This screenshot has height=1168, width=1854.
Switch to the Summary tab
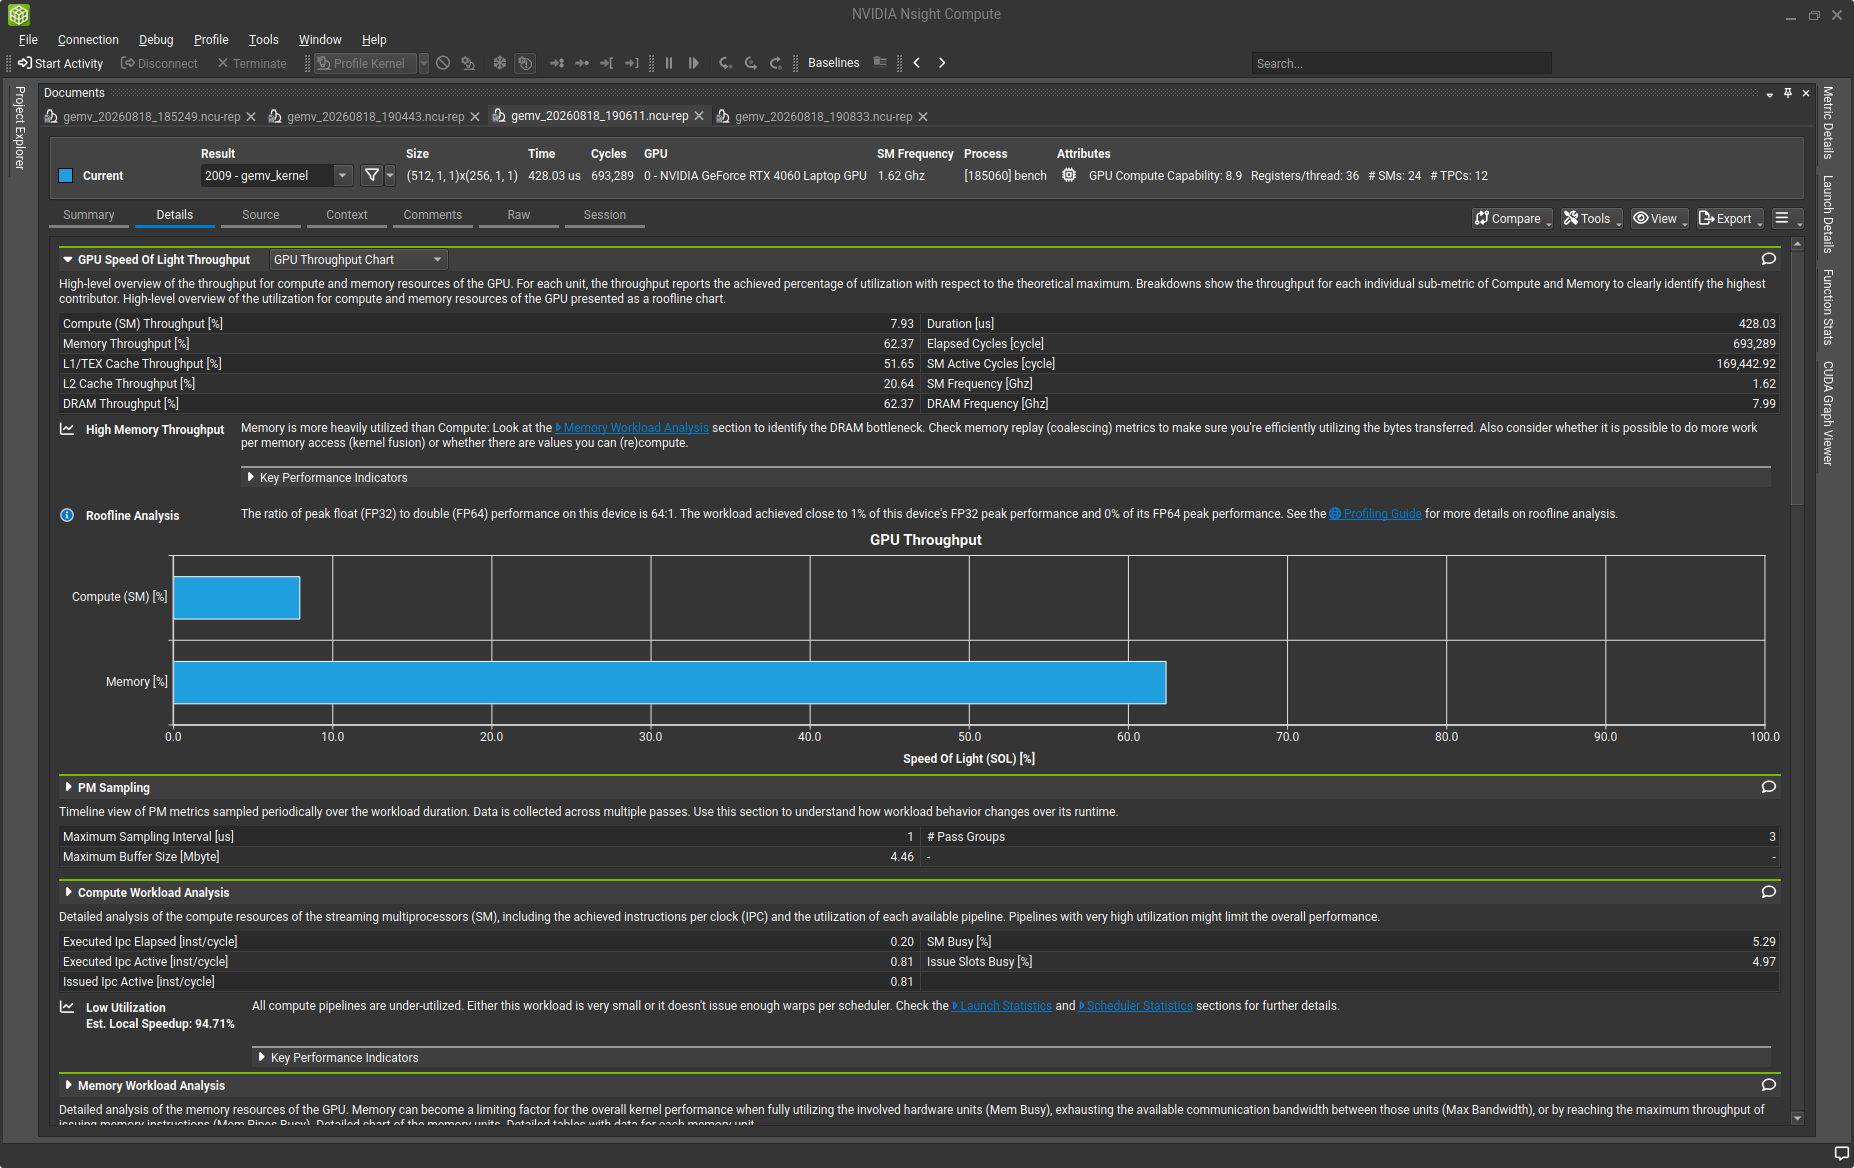pyautogui.click(x=89, y=215)
